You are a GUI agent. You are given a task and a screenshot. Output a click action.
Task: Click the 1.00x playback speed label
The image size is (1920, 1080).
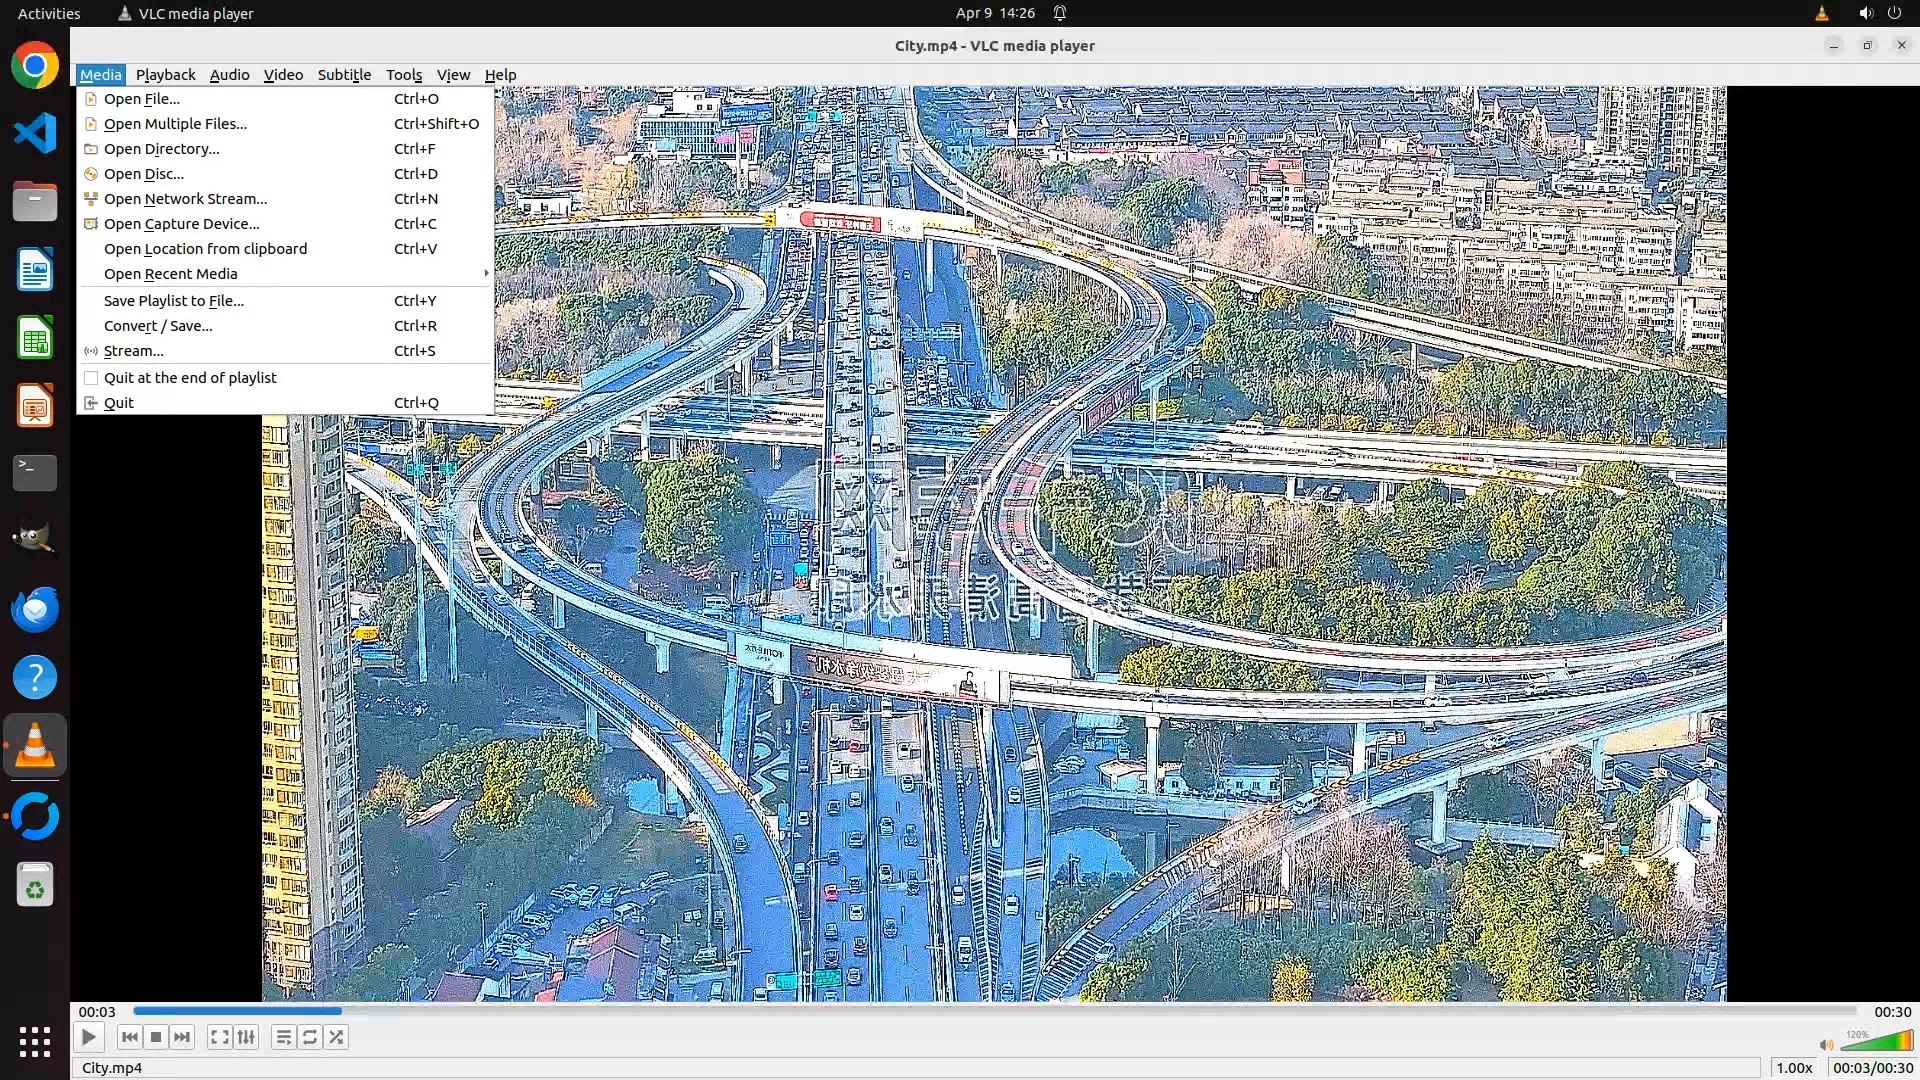point(1794,1067)
